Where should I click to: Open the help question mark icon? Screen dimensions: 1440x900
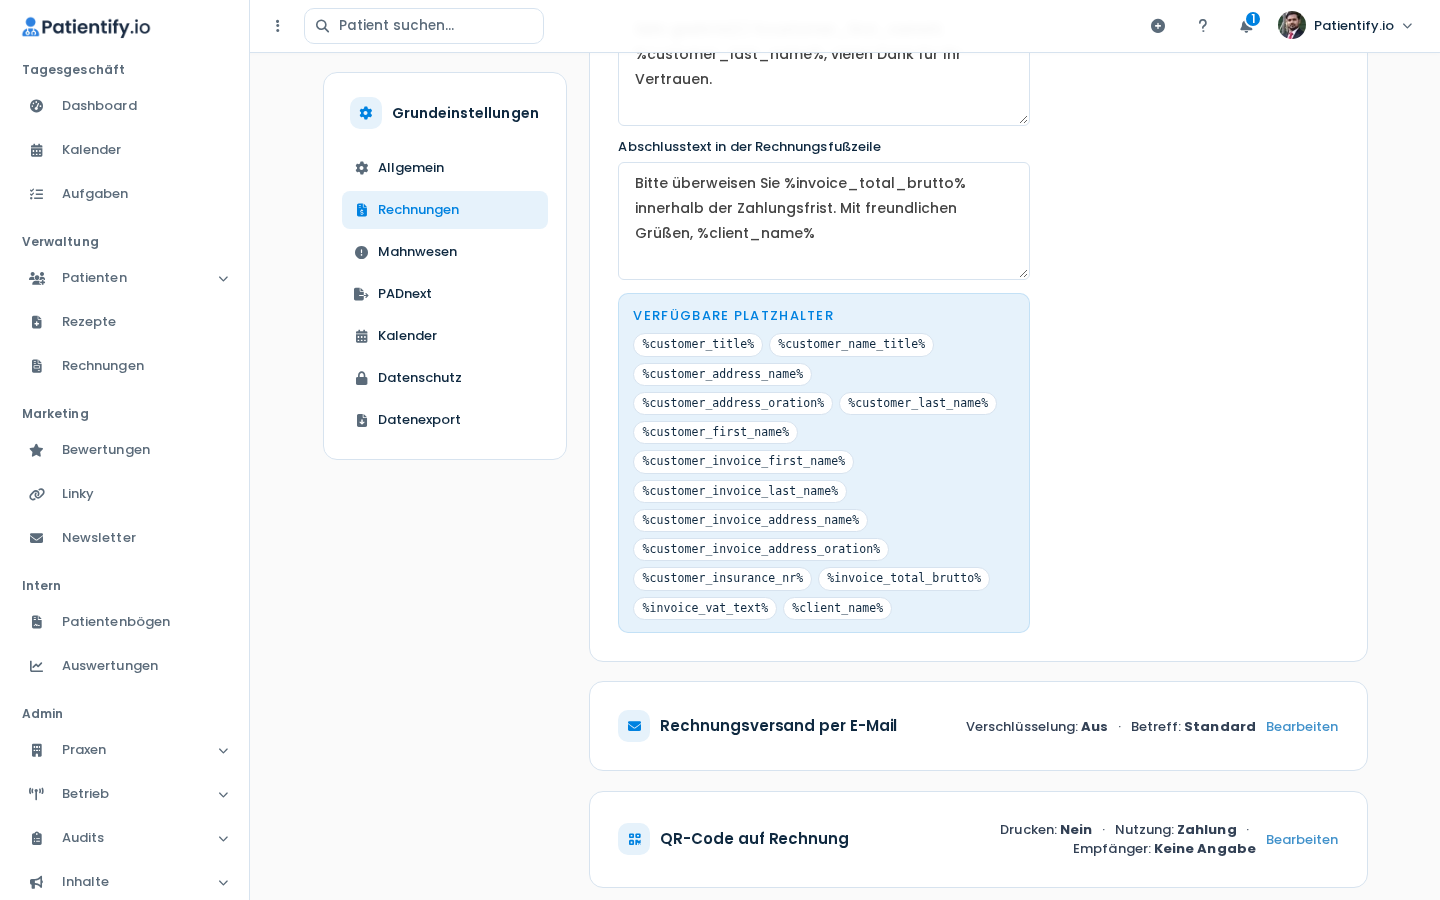tap(1203, 26)
